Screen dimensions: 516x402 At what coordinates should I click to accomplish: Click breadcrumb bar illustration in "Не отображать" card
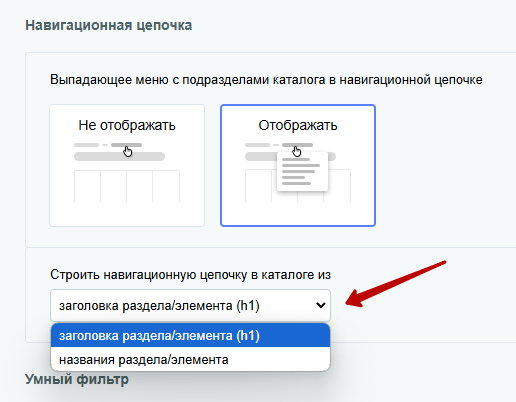(108, 145)
